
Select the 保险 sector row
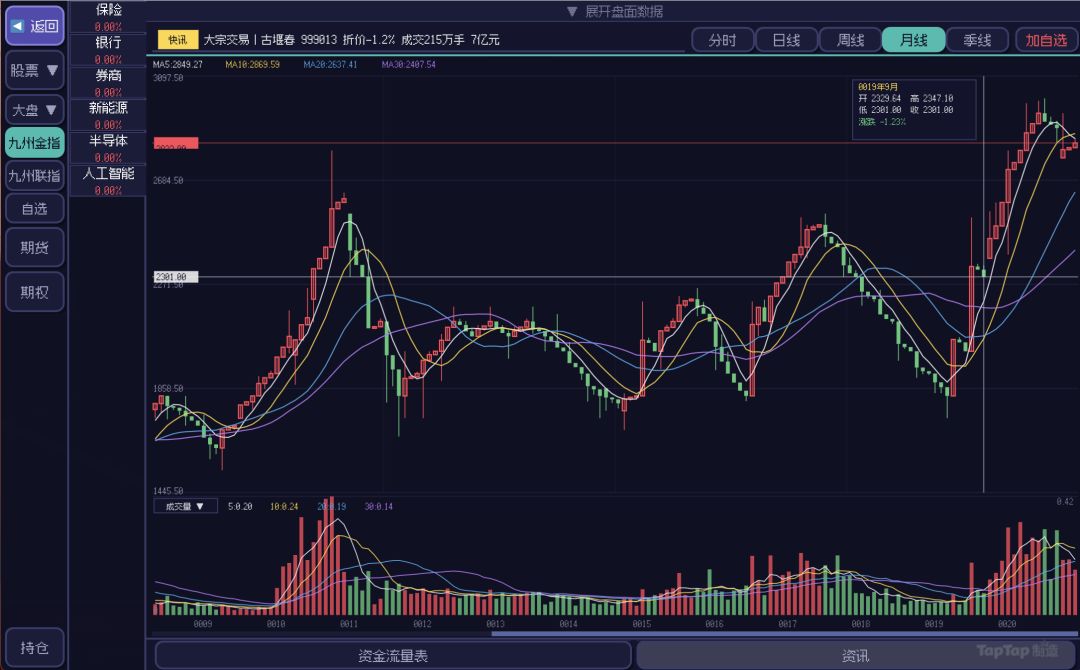(108, 17)
